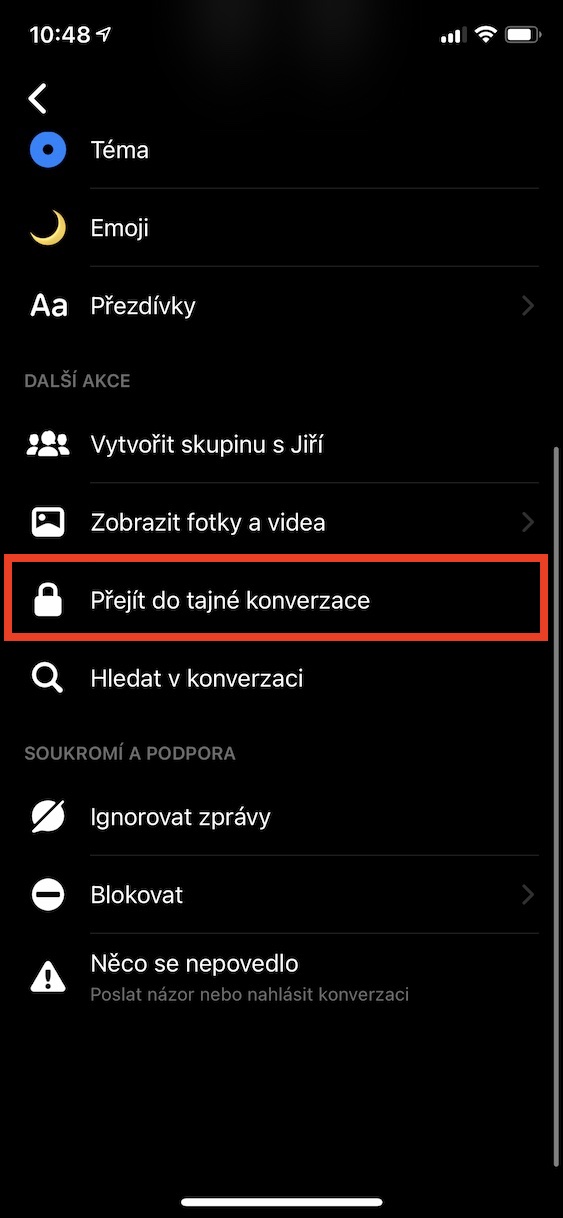Viewport: 563px width, 1218px height.
Task: Tap the moon Emoji icon
Action: coord(47,228)
